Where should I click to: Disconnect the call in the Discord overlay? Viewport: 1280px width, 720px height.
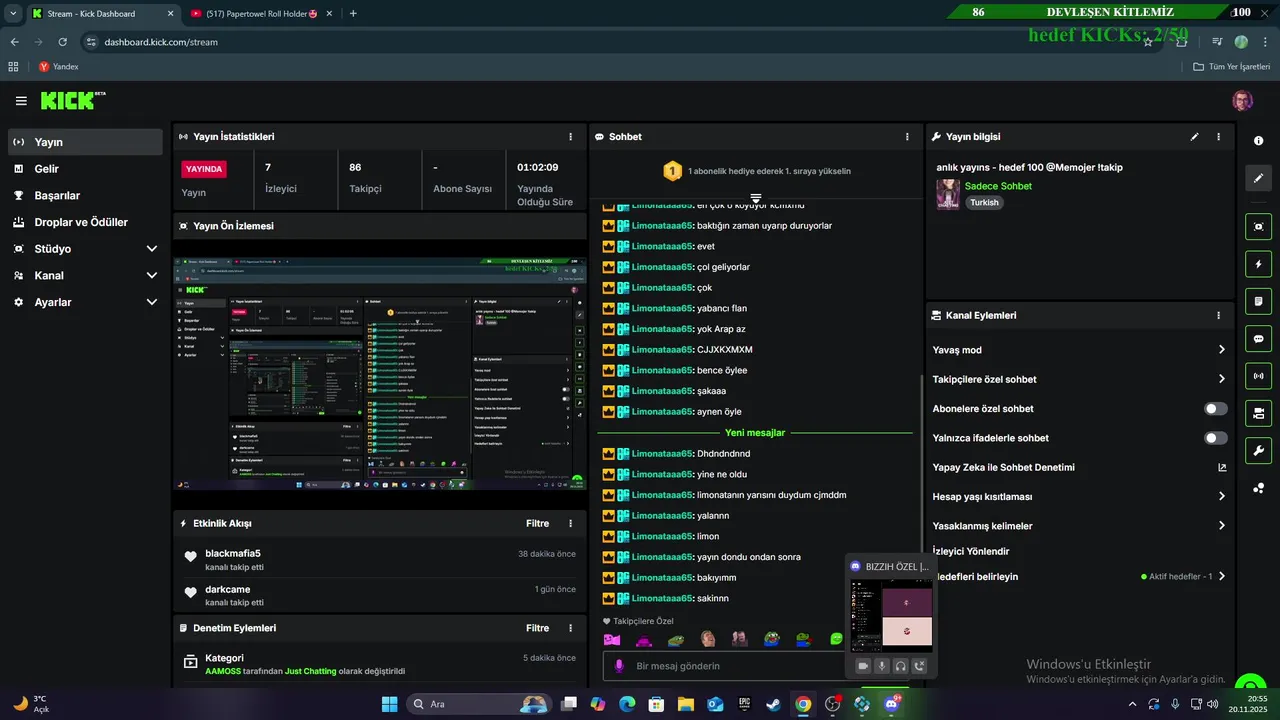tap(919, 666)
